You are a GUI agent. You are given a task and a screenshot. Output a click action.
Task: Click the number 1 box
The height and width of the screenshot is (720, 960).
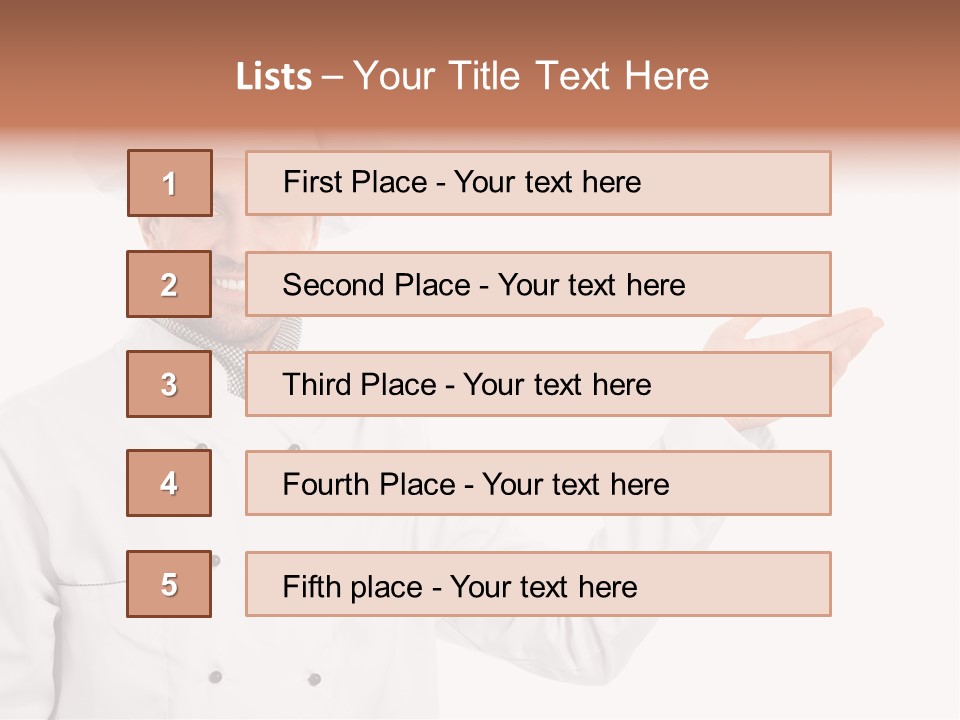170,183
